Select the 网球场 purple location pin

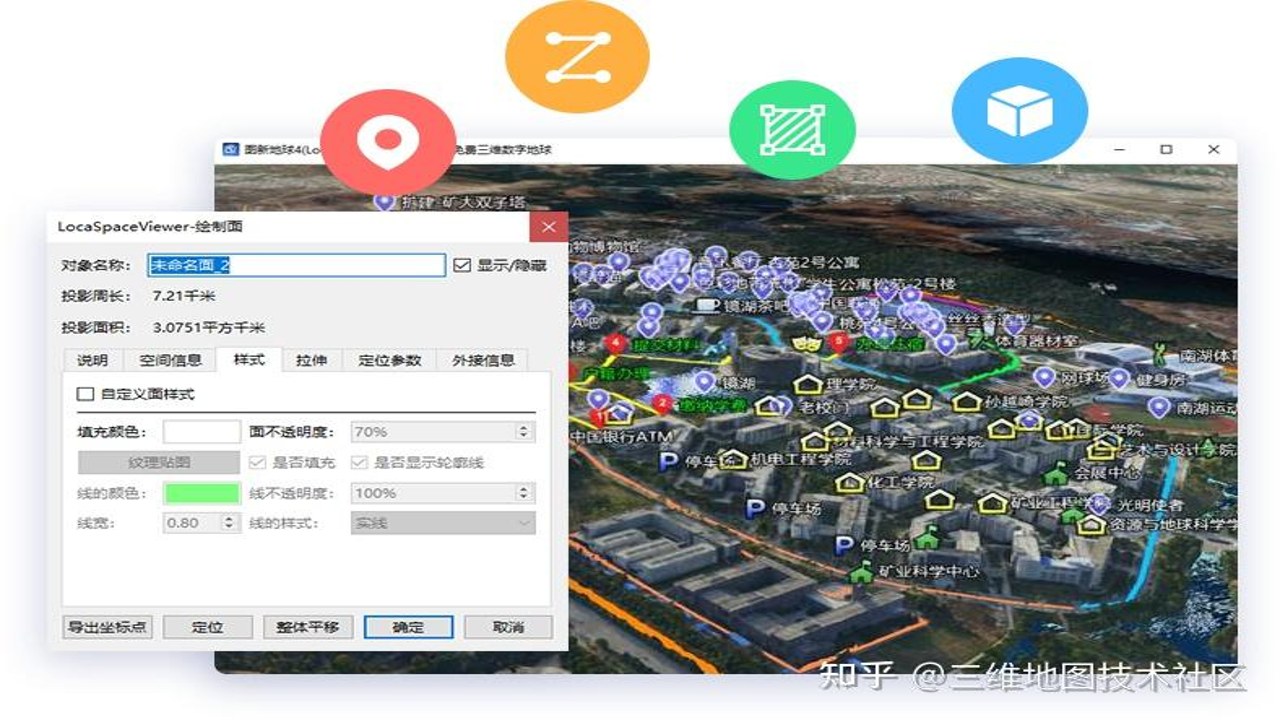tap(1045, 378)
